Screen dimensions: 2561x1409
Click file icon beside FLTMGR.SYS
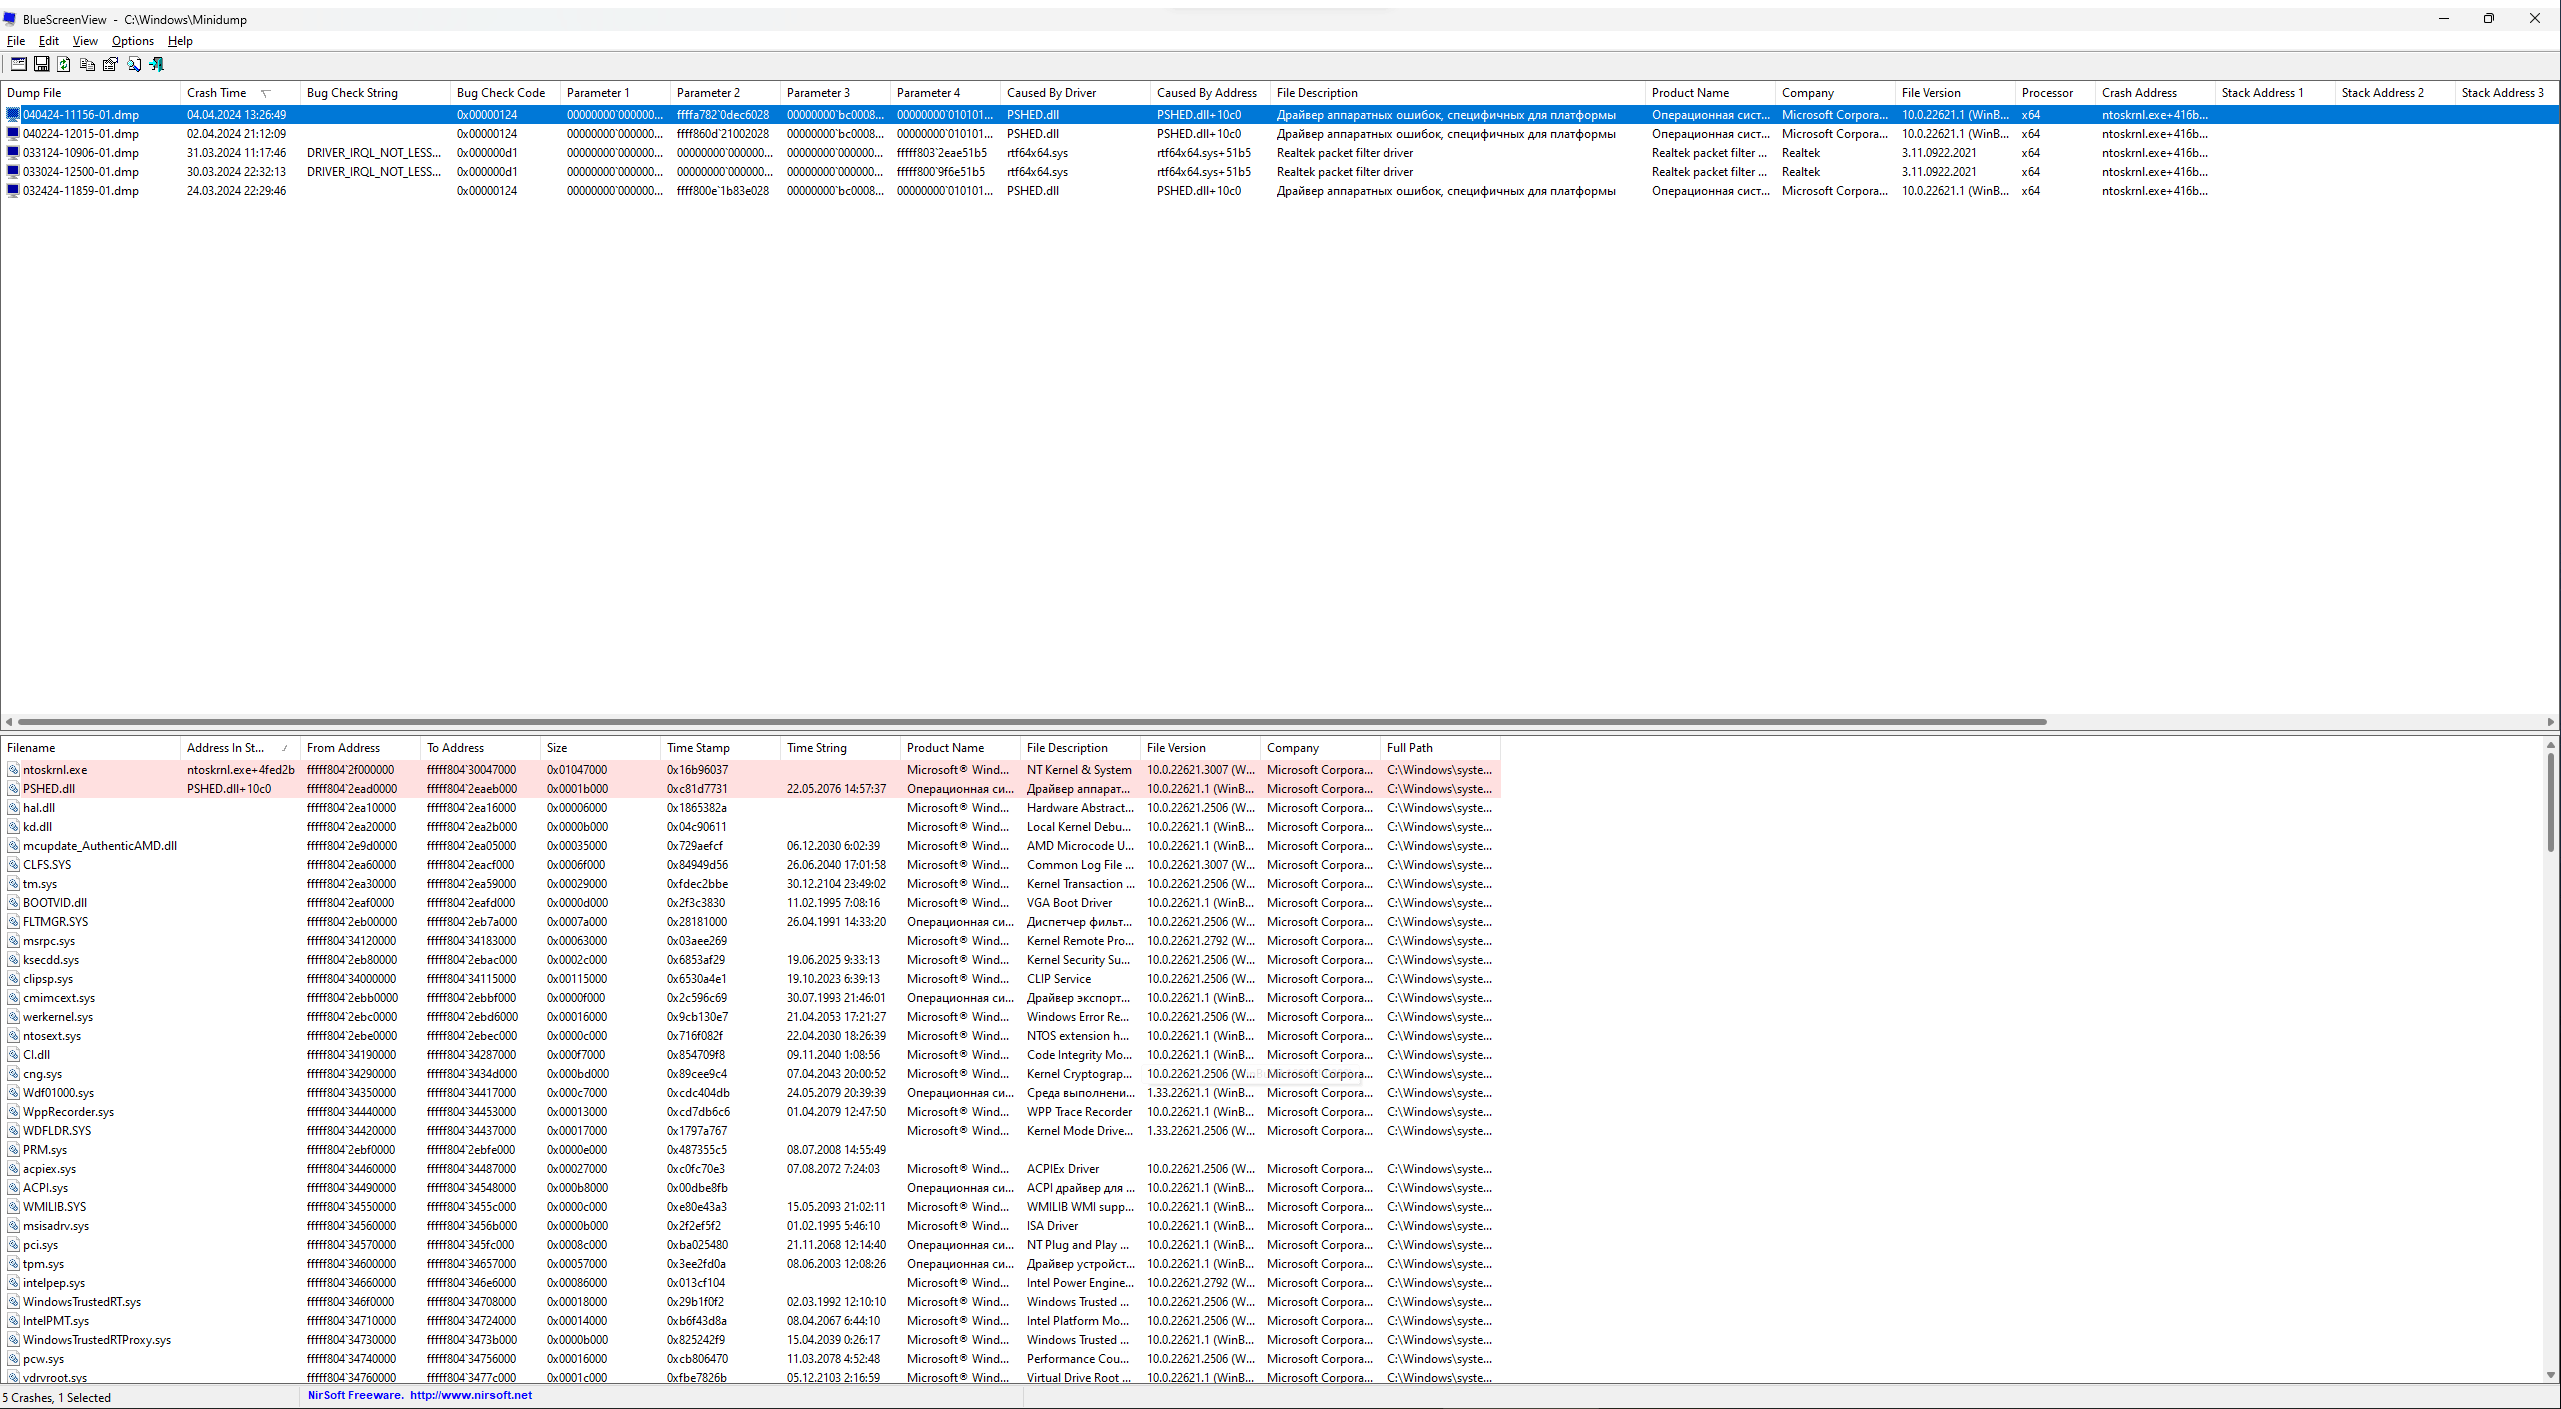(x=14, y=922)
